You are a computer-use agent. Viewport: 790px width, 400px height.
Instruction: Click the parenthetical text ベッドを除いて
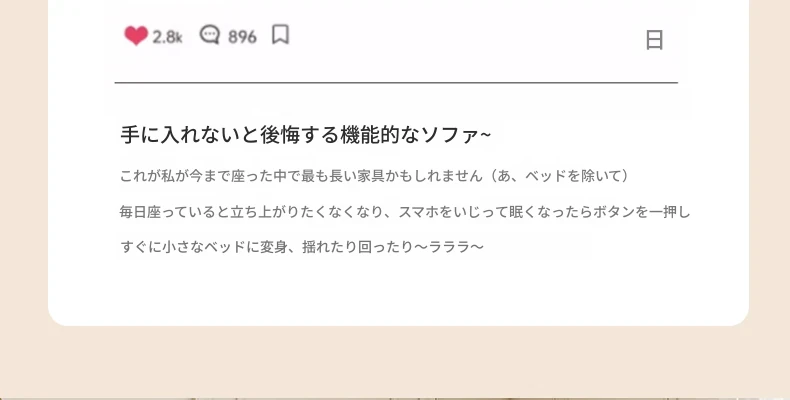570,176
